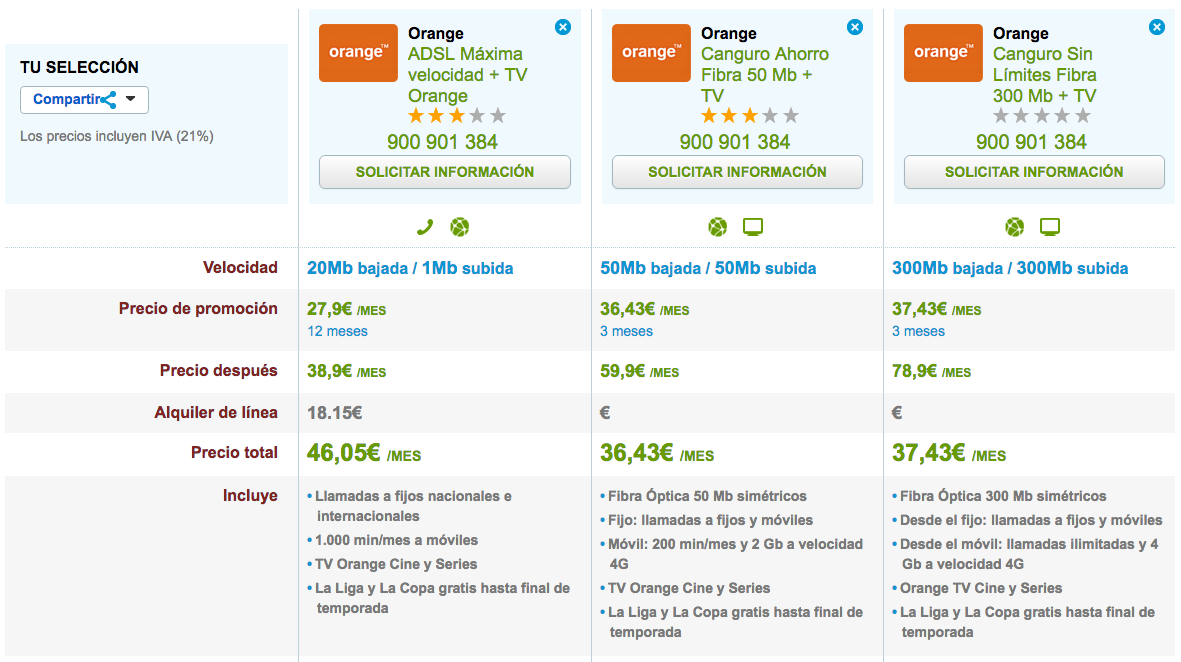Click internet globe icon under Canguro Ahorro plan

click(718, 227)
